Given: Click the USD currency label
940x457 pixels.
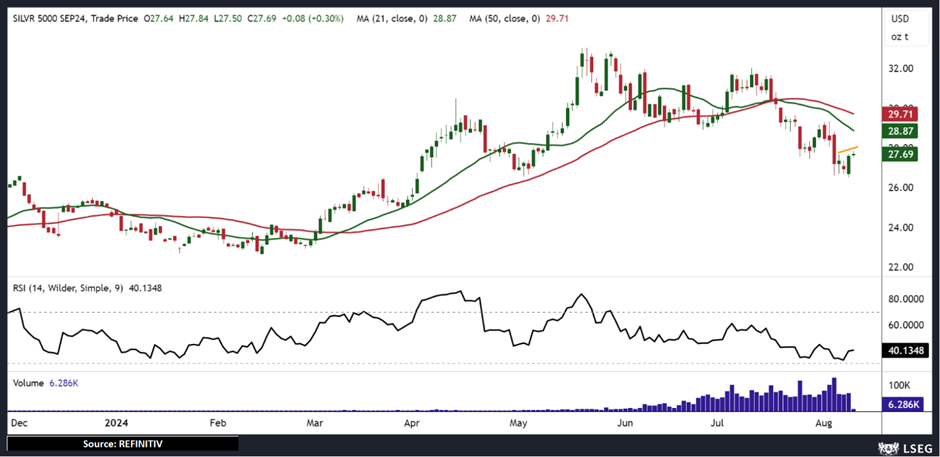Looking at the screenshot, I should coord(900,21).
